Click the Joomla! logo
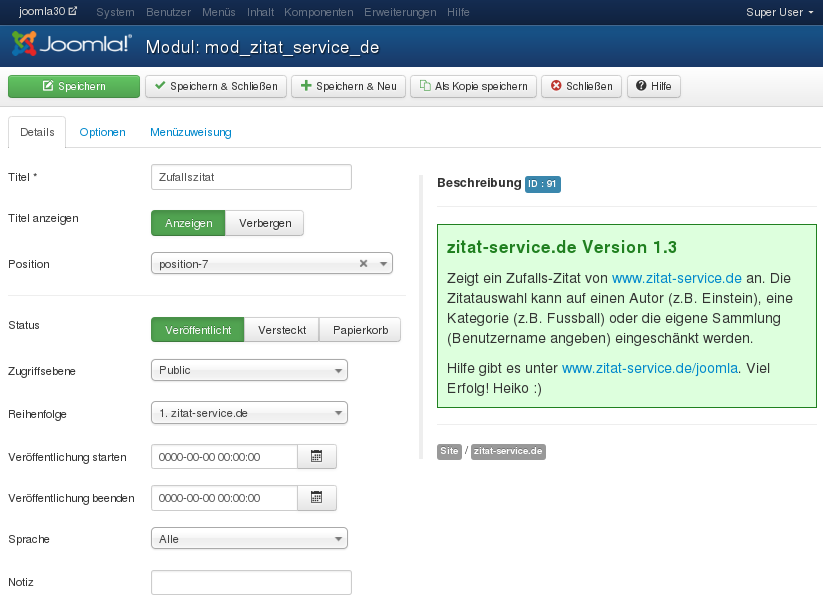Screen dimensions: 823x600 [x=71, y=44]
